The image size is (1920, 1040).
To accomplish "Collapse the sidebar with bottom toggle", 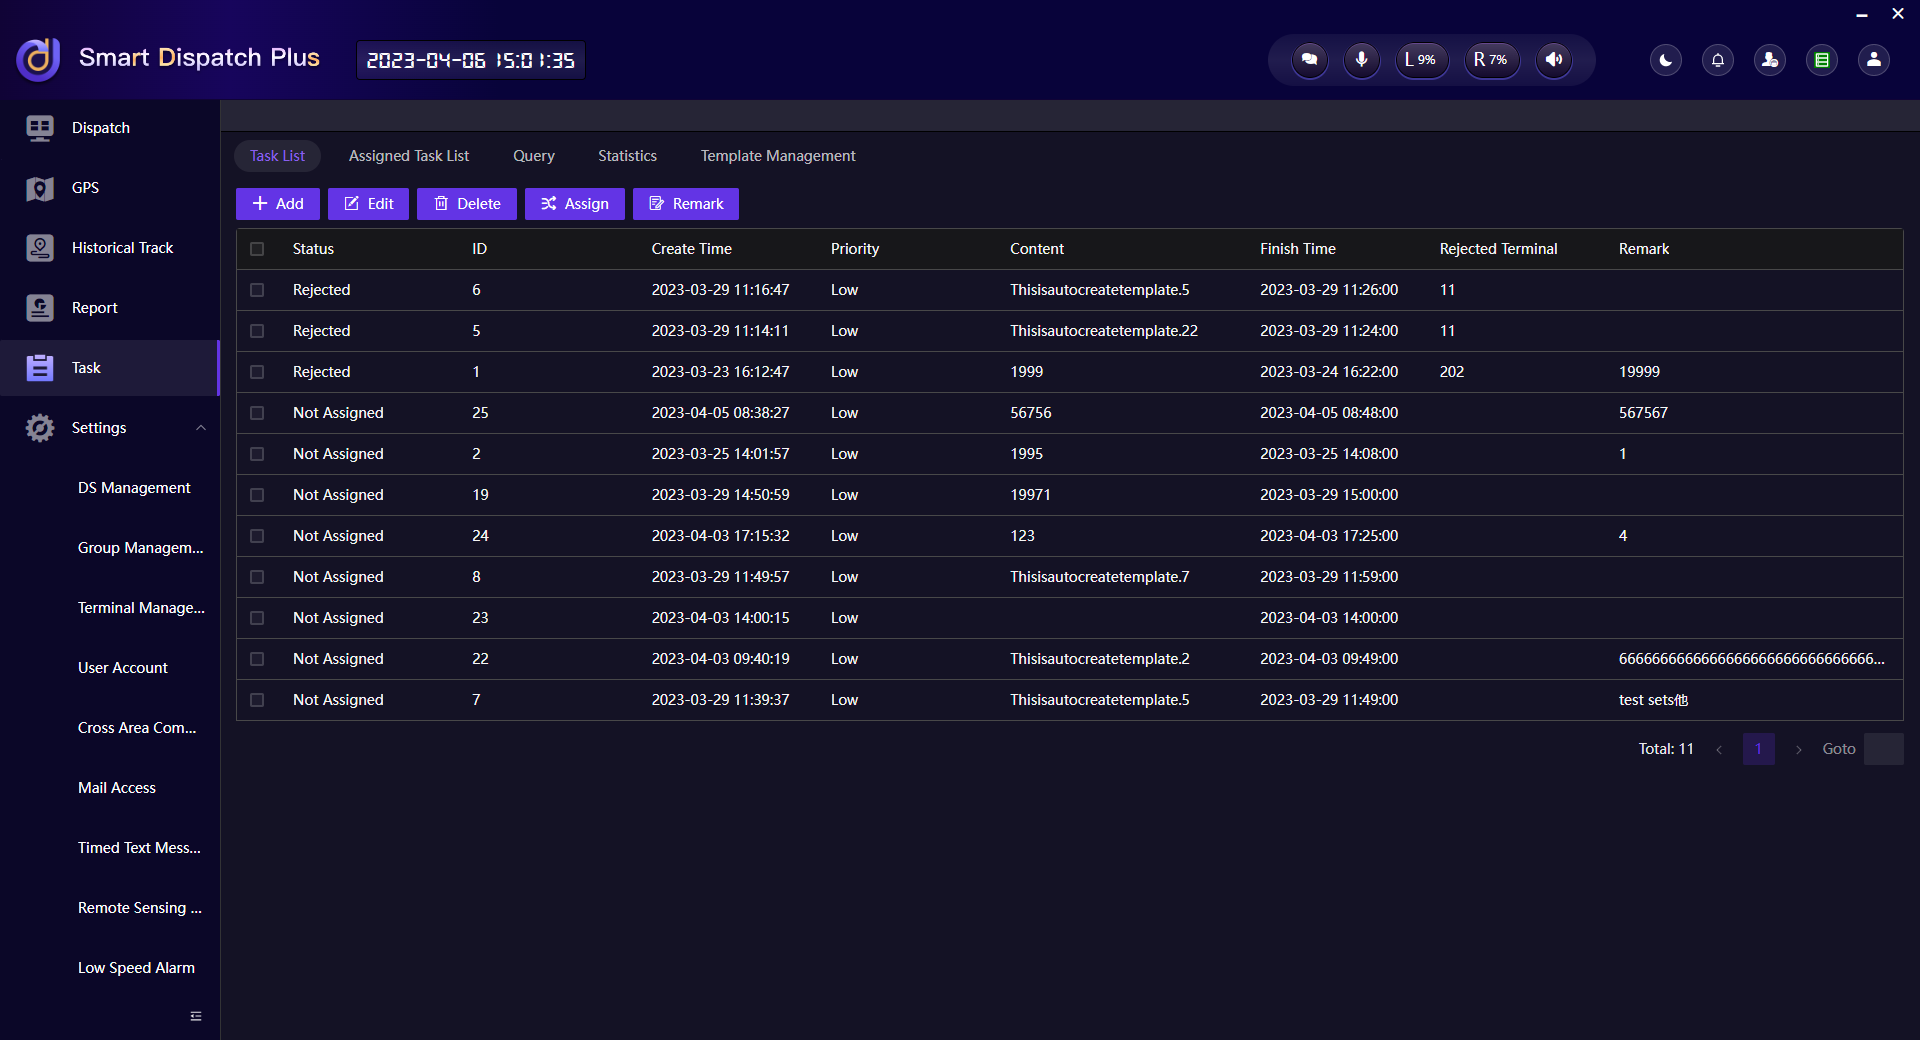I will pyautogui.click(x=196, y=1016).
